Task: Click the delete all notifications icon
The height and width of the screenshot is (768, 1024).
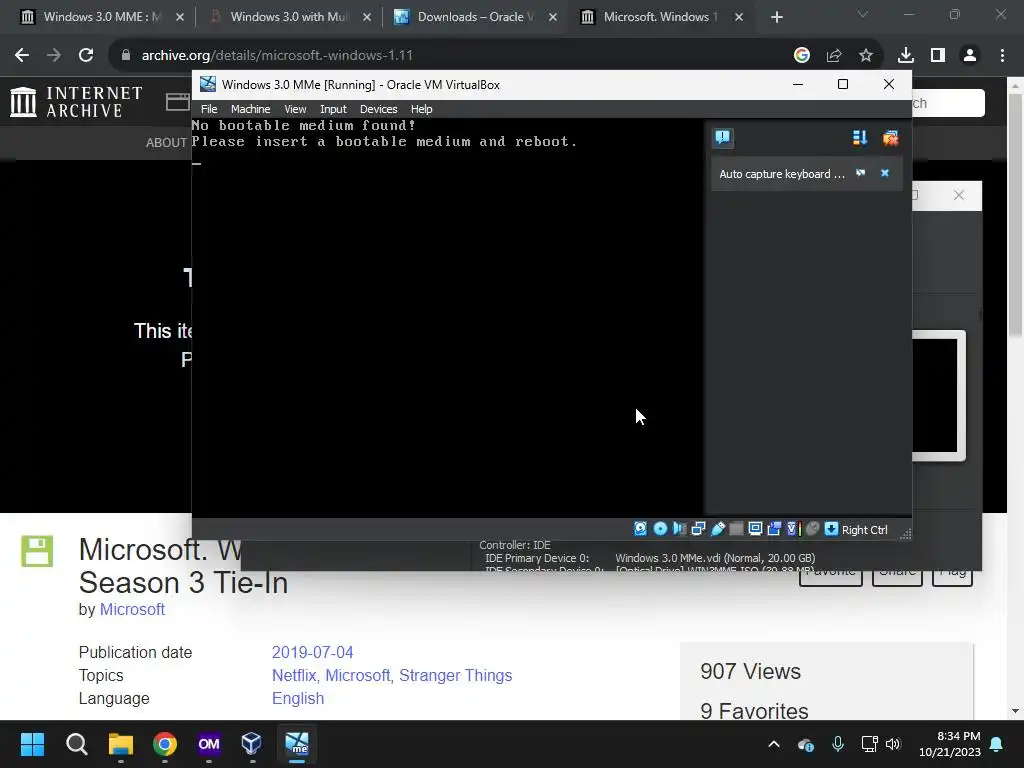Action: 890,138
